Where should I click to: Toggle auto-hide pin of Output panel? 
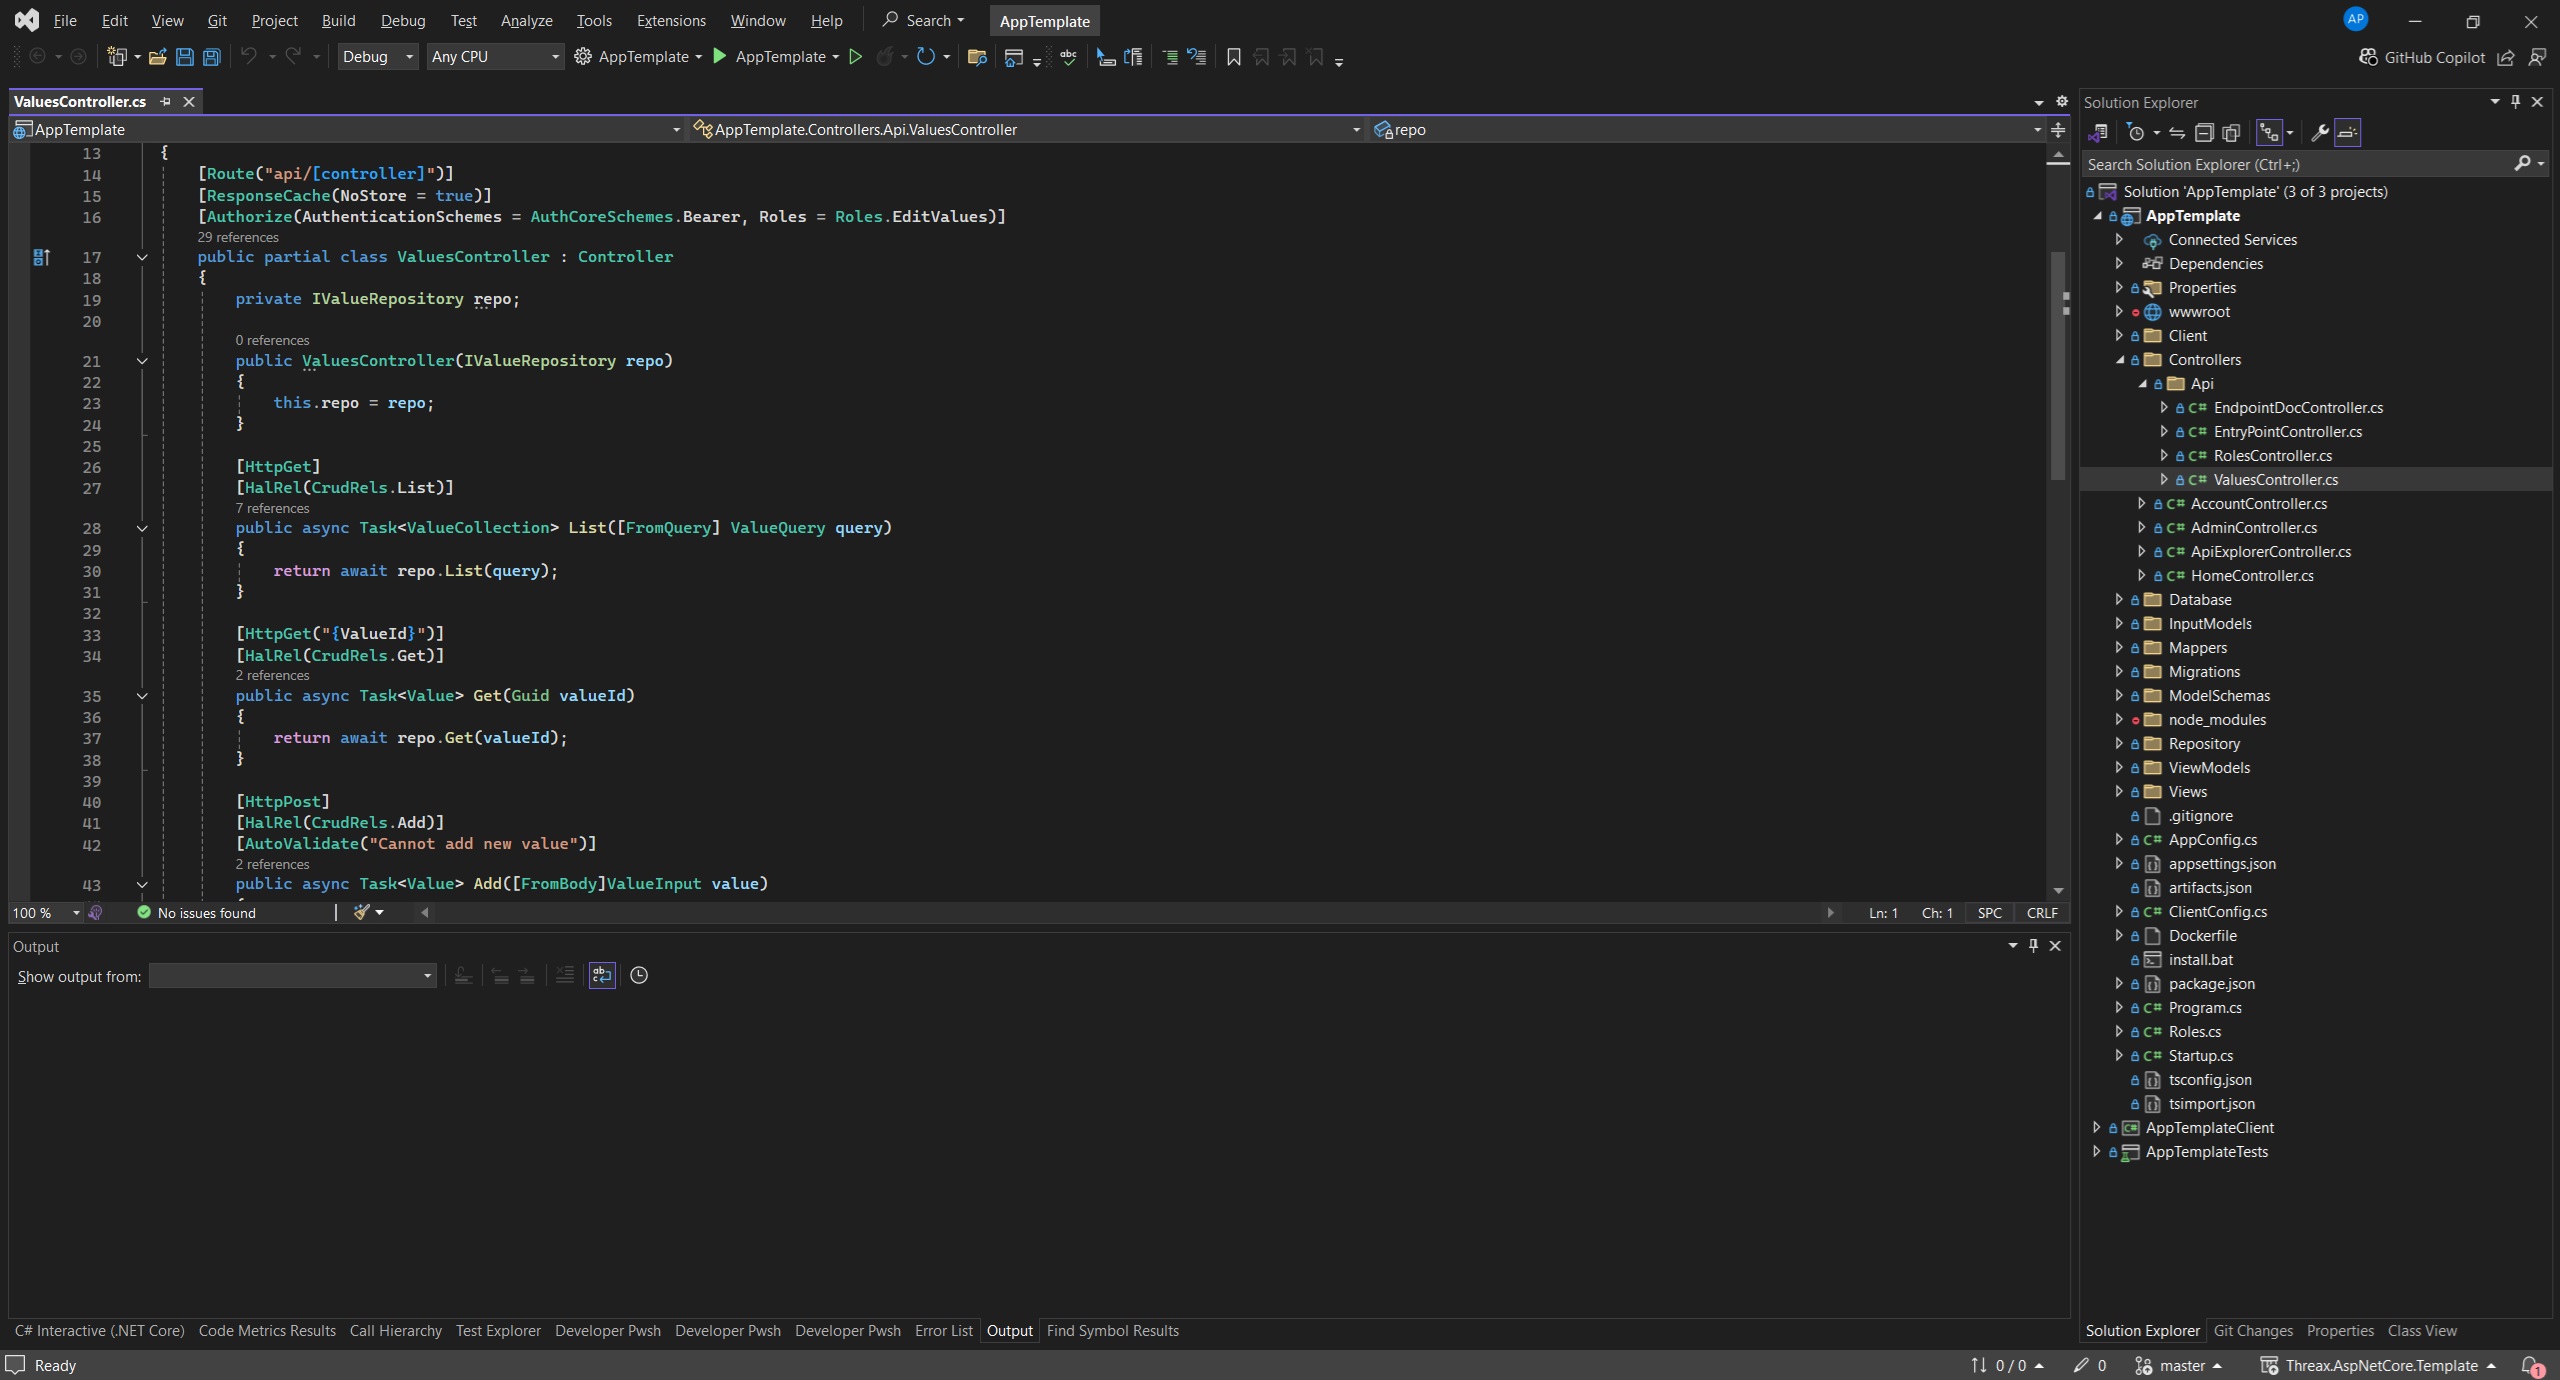point(2033,945)
